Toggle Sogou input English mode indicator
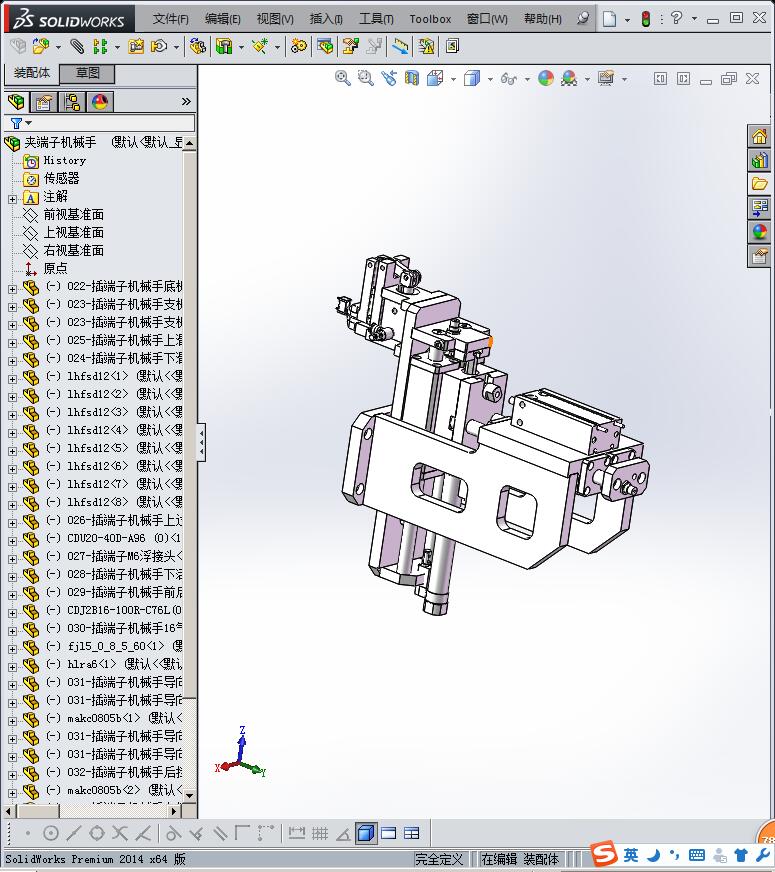The width and height of the screenshot is (775, 872). [x=630, y=855]
